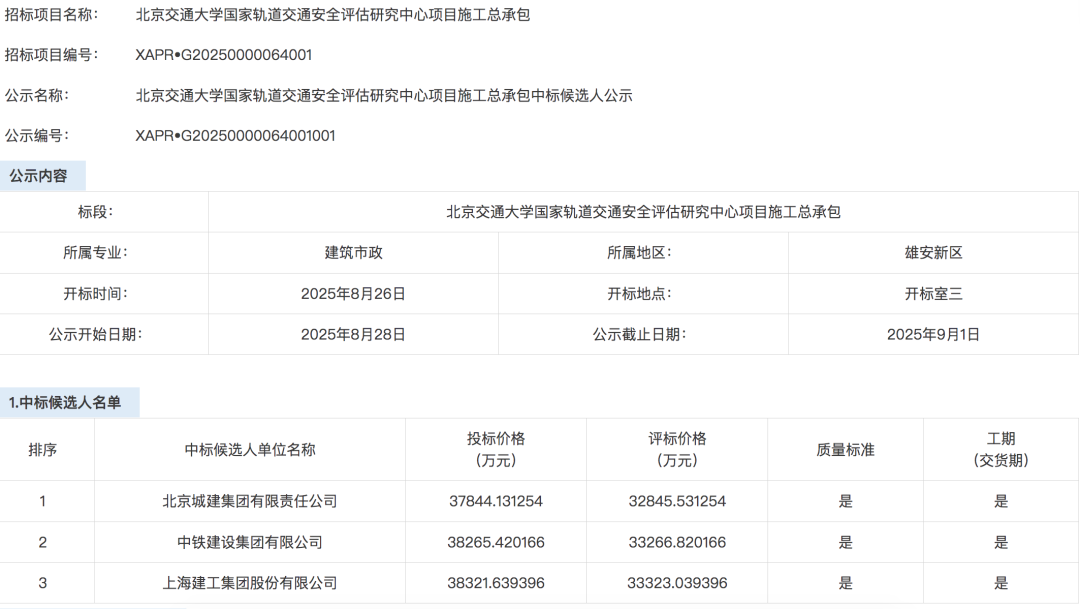Screen dimensions: 1080x609
Task: Click the 中标候选人单位名称 column header
Action: [248, 450]
